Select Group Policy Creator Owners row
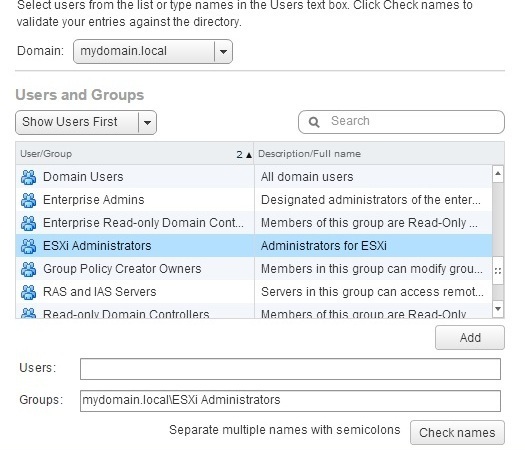525x450 pixels. coord(254,269)
